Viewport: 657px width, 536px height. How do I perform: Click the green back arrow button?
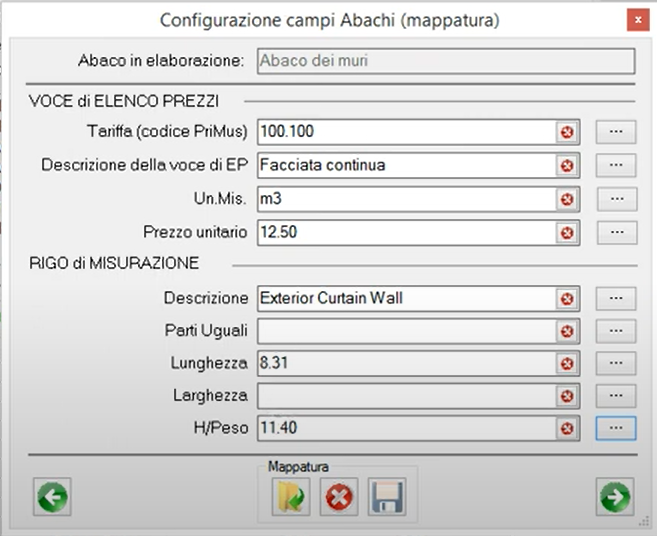pyautogui.click(x=53, y=495)
